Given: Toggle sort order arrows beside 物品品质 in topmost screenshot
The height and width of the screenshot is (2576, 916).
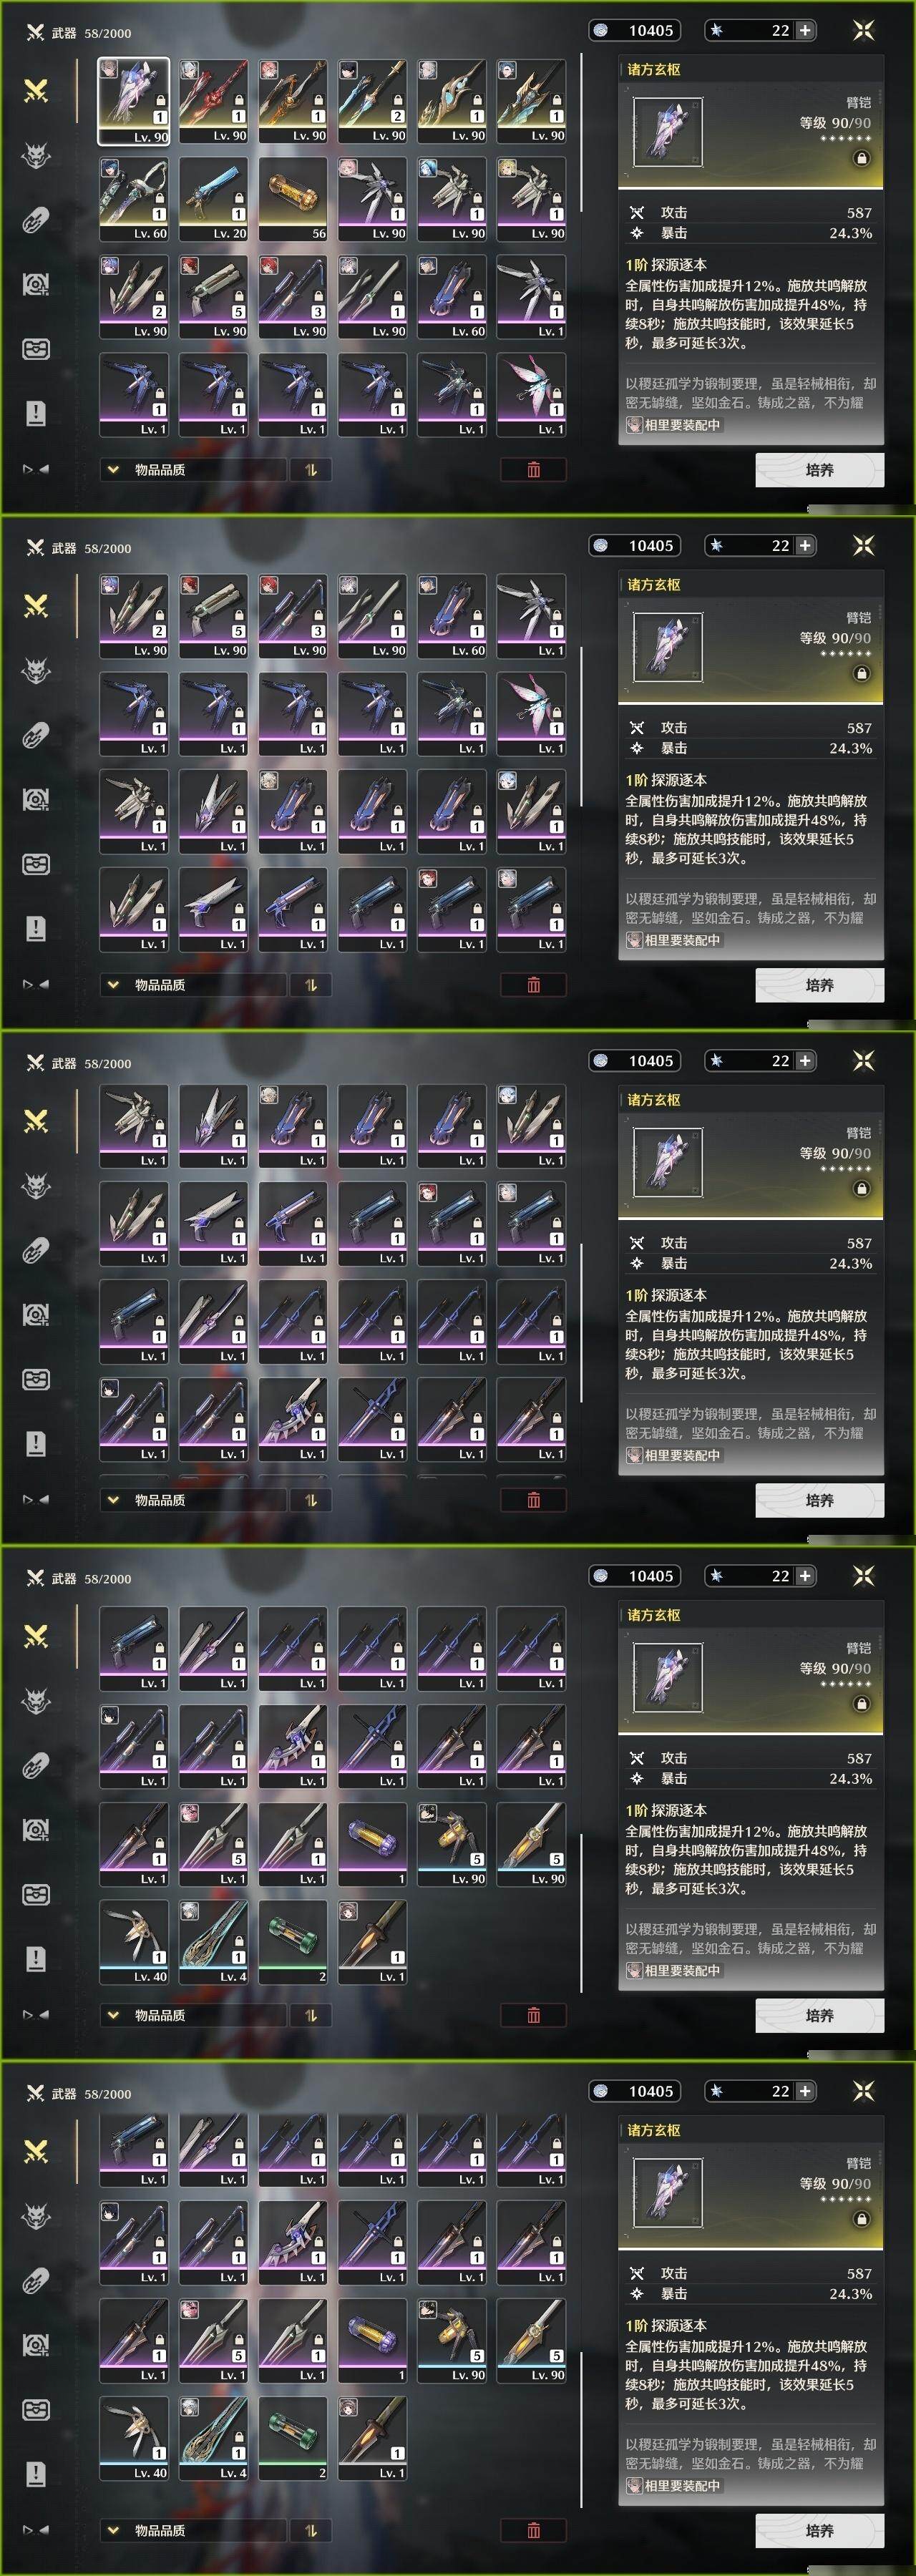Looking at the screenshot, I should (x=311, y=469).
